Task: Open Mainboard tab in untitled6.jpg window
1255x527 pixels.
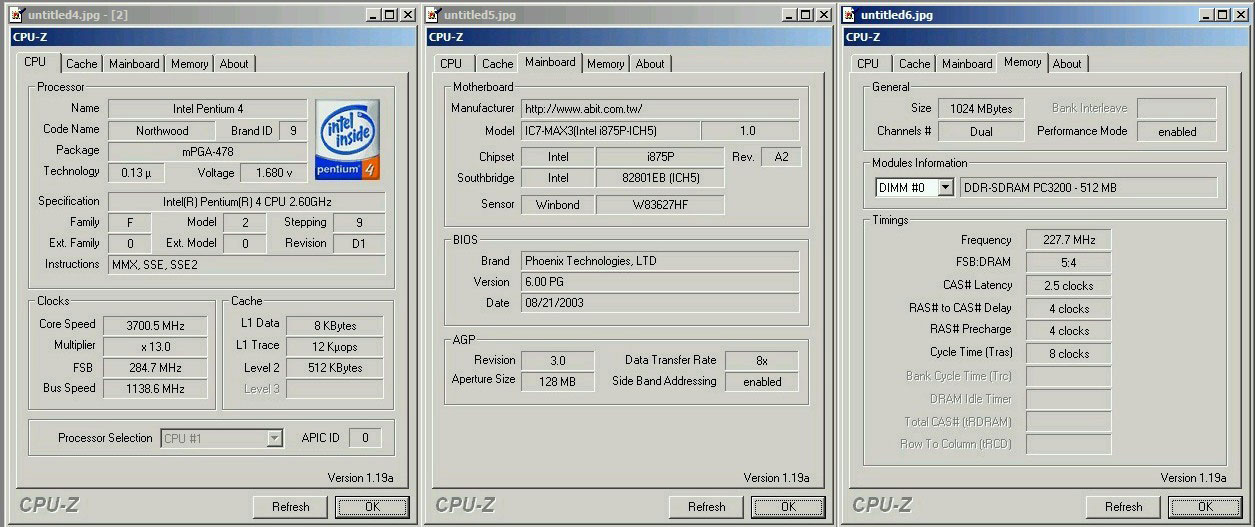Action: point(967,64)
